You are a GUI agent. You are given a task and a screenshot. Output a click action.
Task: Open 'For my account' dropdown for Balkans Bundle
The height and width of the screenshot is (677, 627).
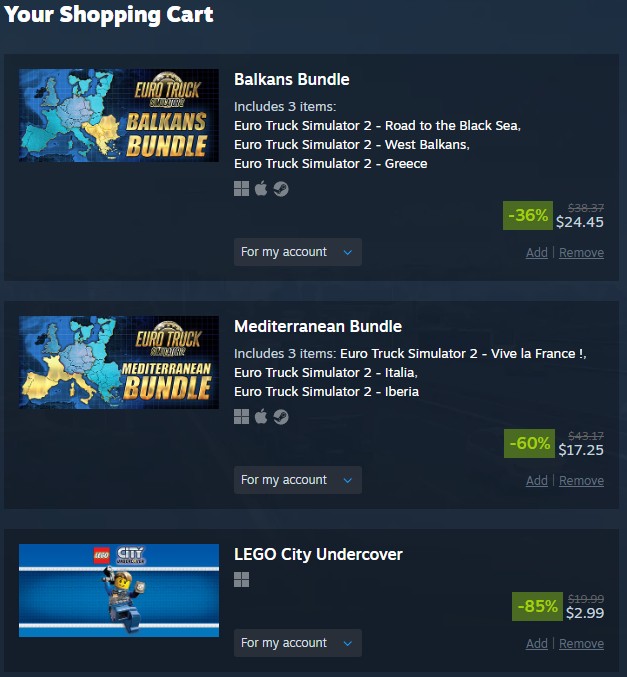click(x=298, y=252)
